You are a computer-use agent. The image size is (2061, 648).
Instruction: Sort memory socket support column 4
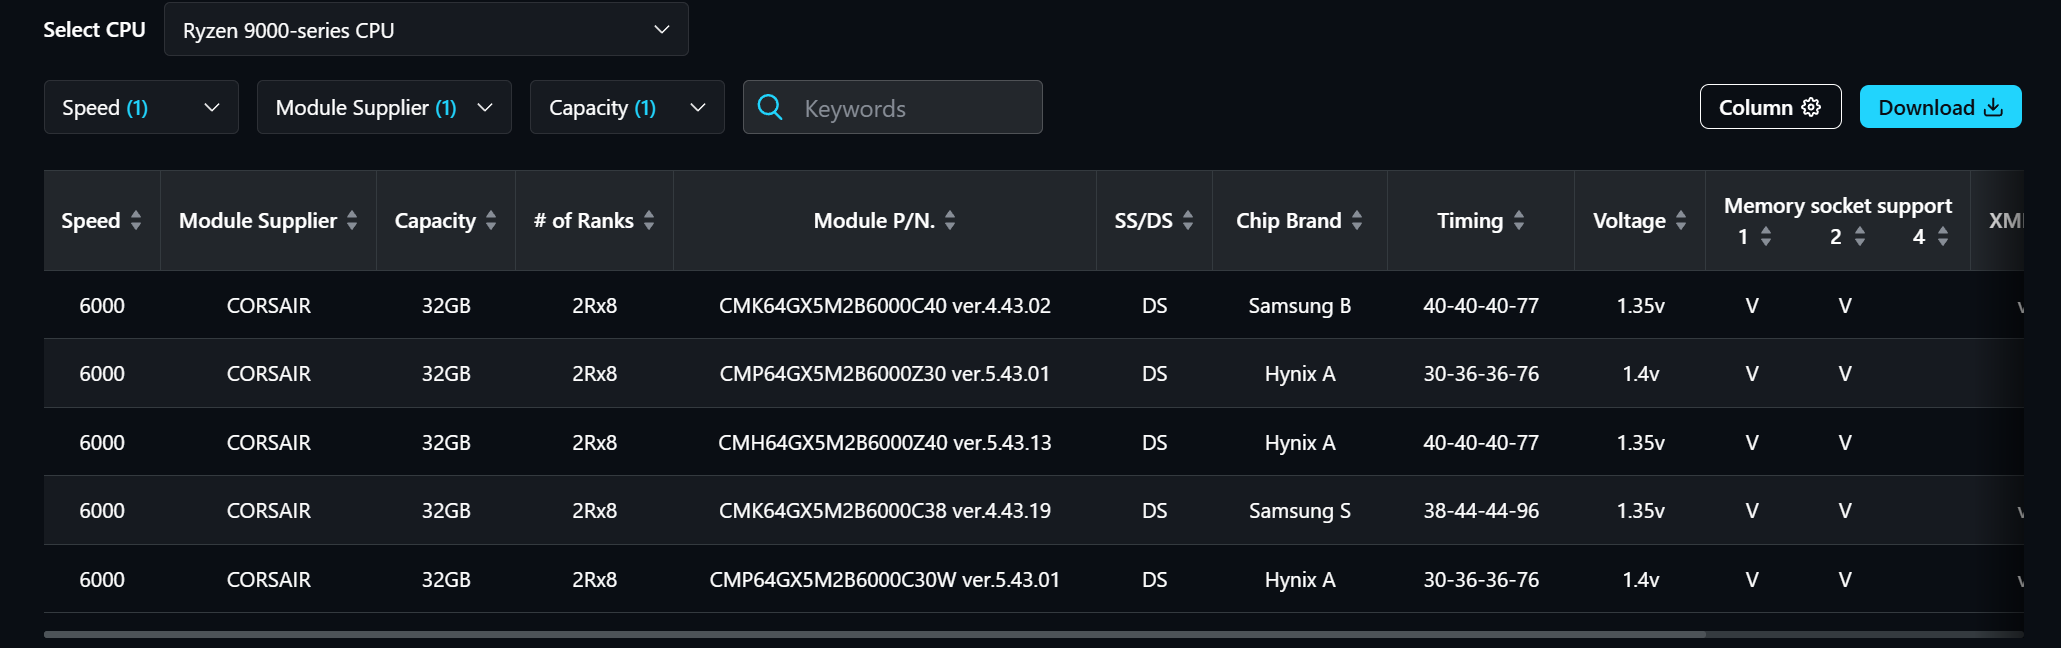point(1943,237)
